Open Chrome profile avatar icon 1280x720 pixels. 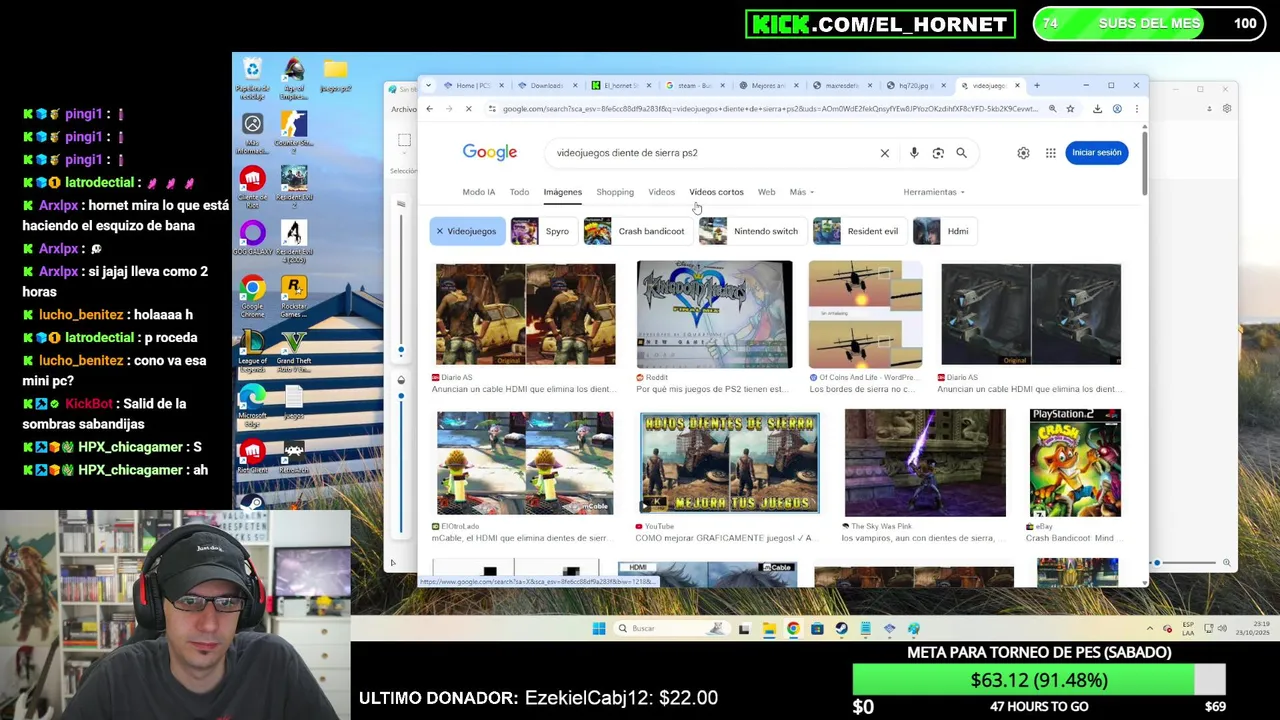(1117, 109)
